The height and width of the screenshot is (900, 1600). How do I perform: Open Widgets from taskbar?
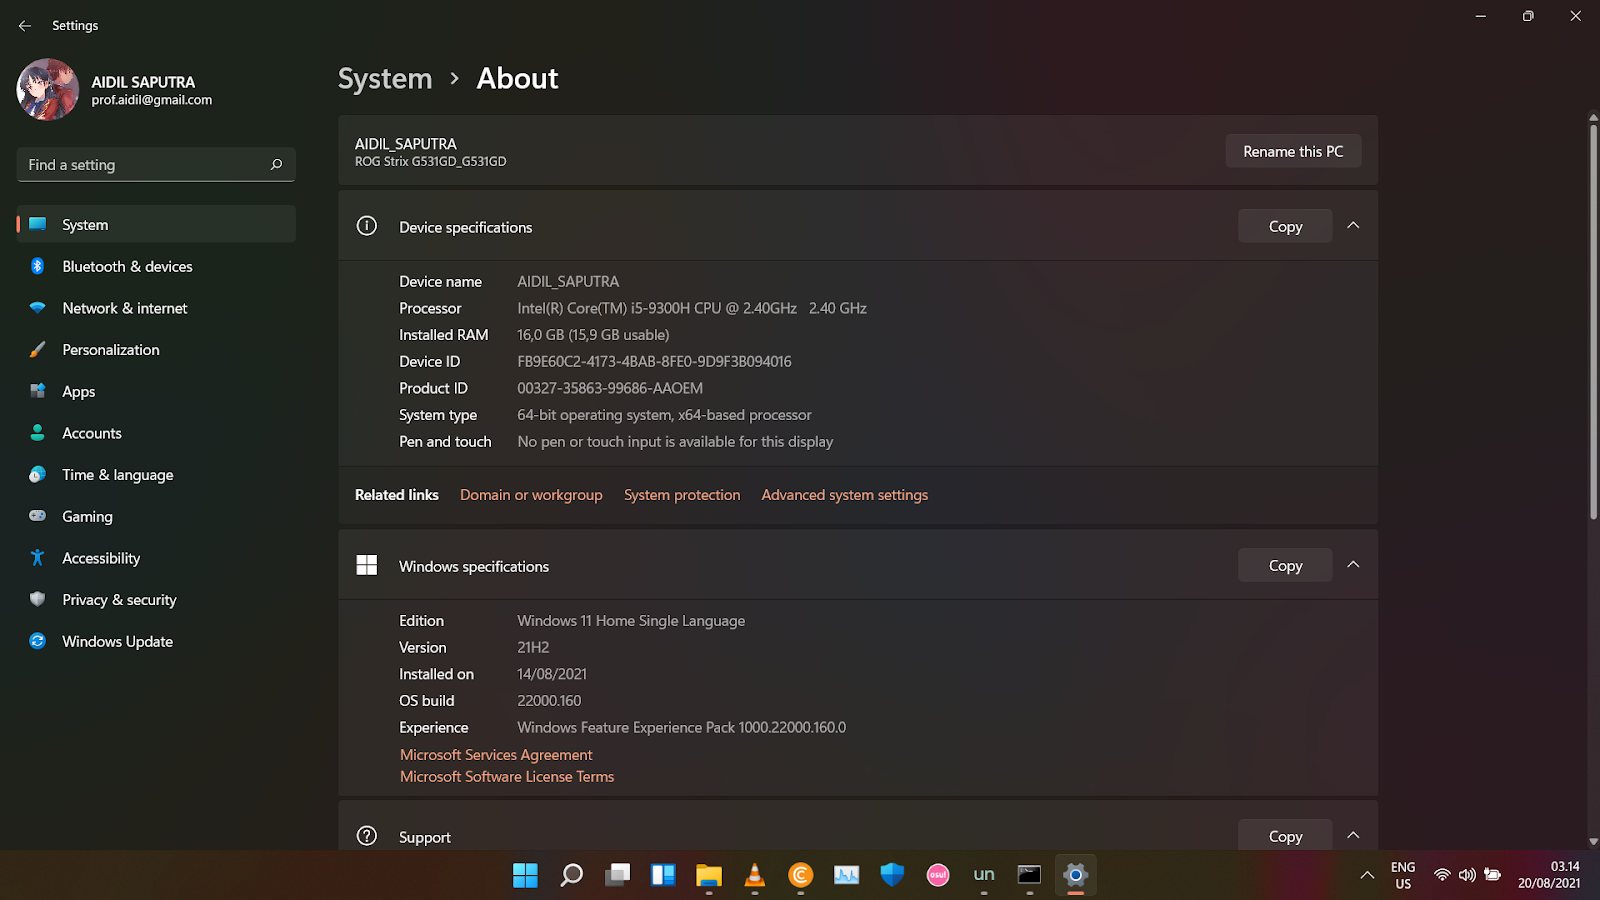coord(663,875)
